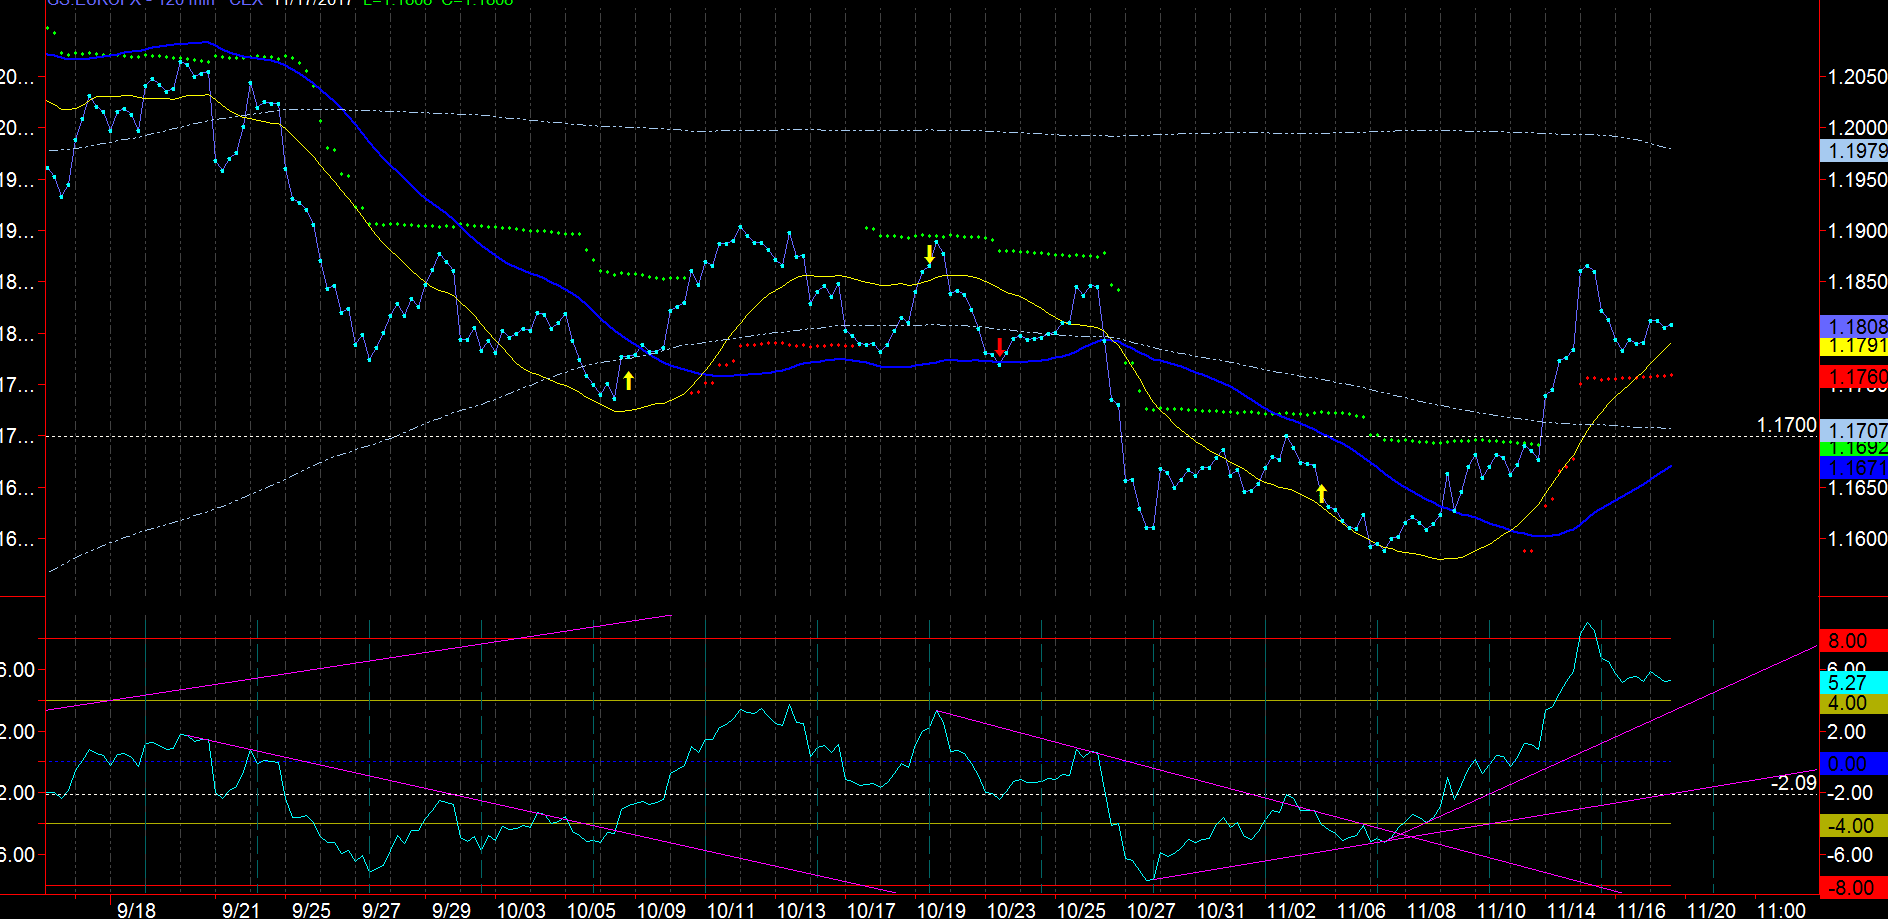Click the olive -4.00 oscillator level tag
Viewport: 1888px width, 919px height.
(x=1854, y=826)
